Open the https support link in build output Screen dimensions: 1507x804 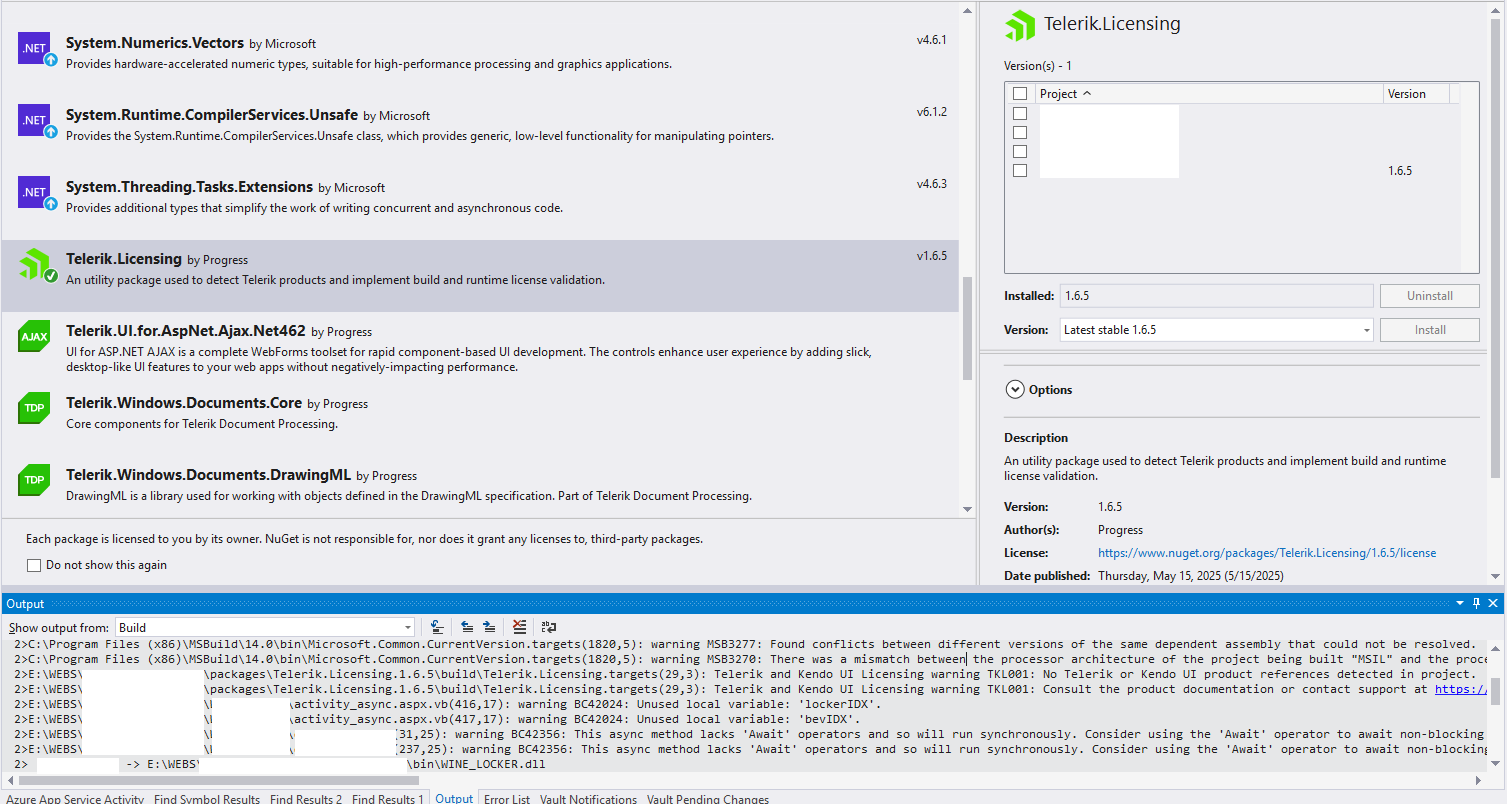pyautogui.click(x=1460, y=689)
